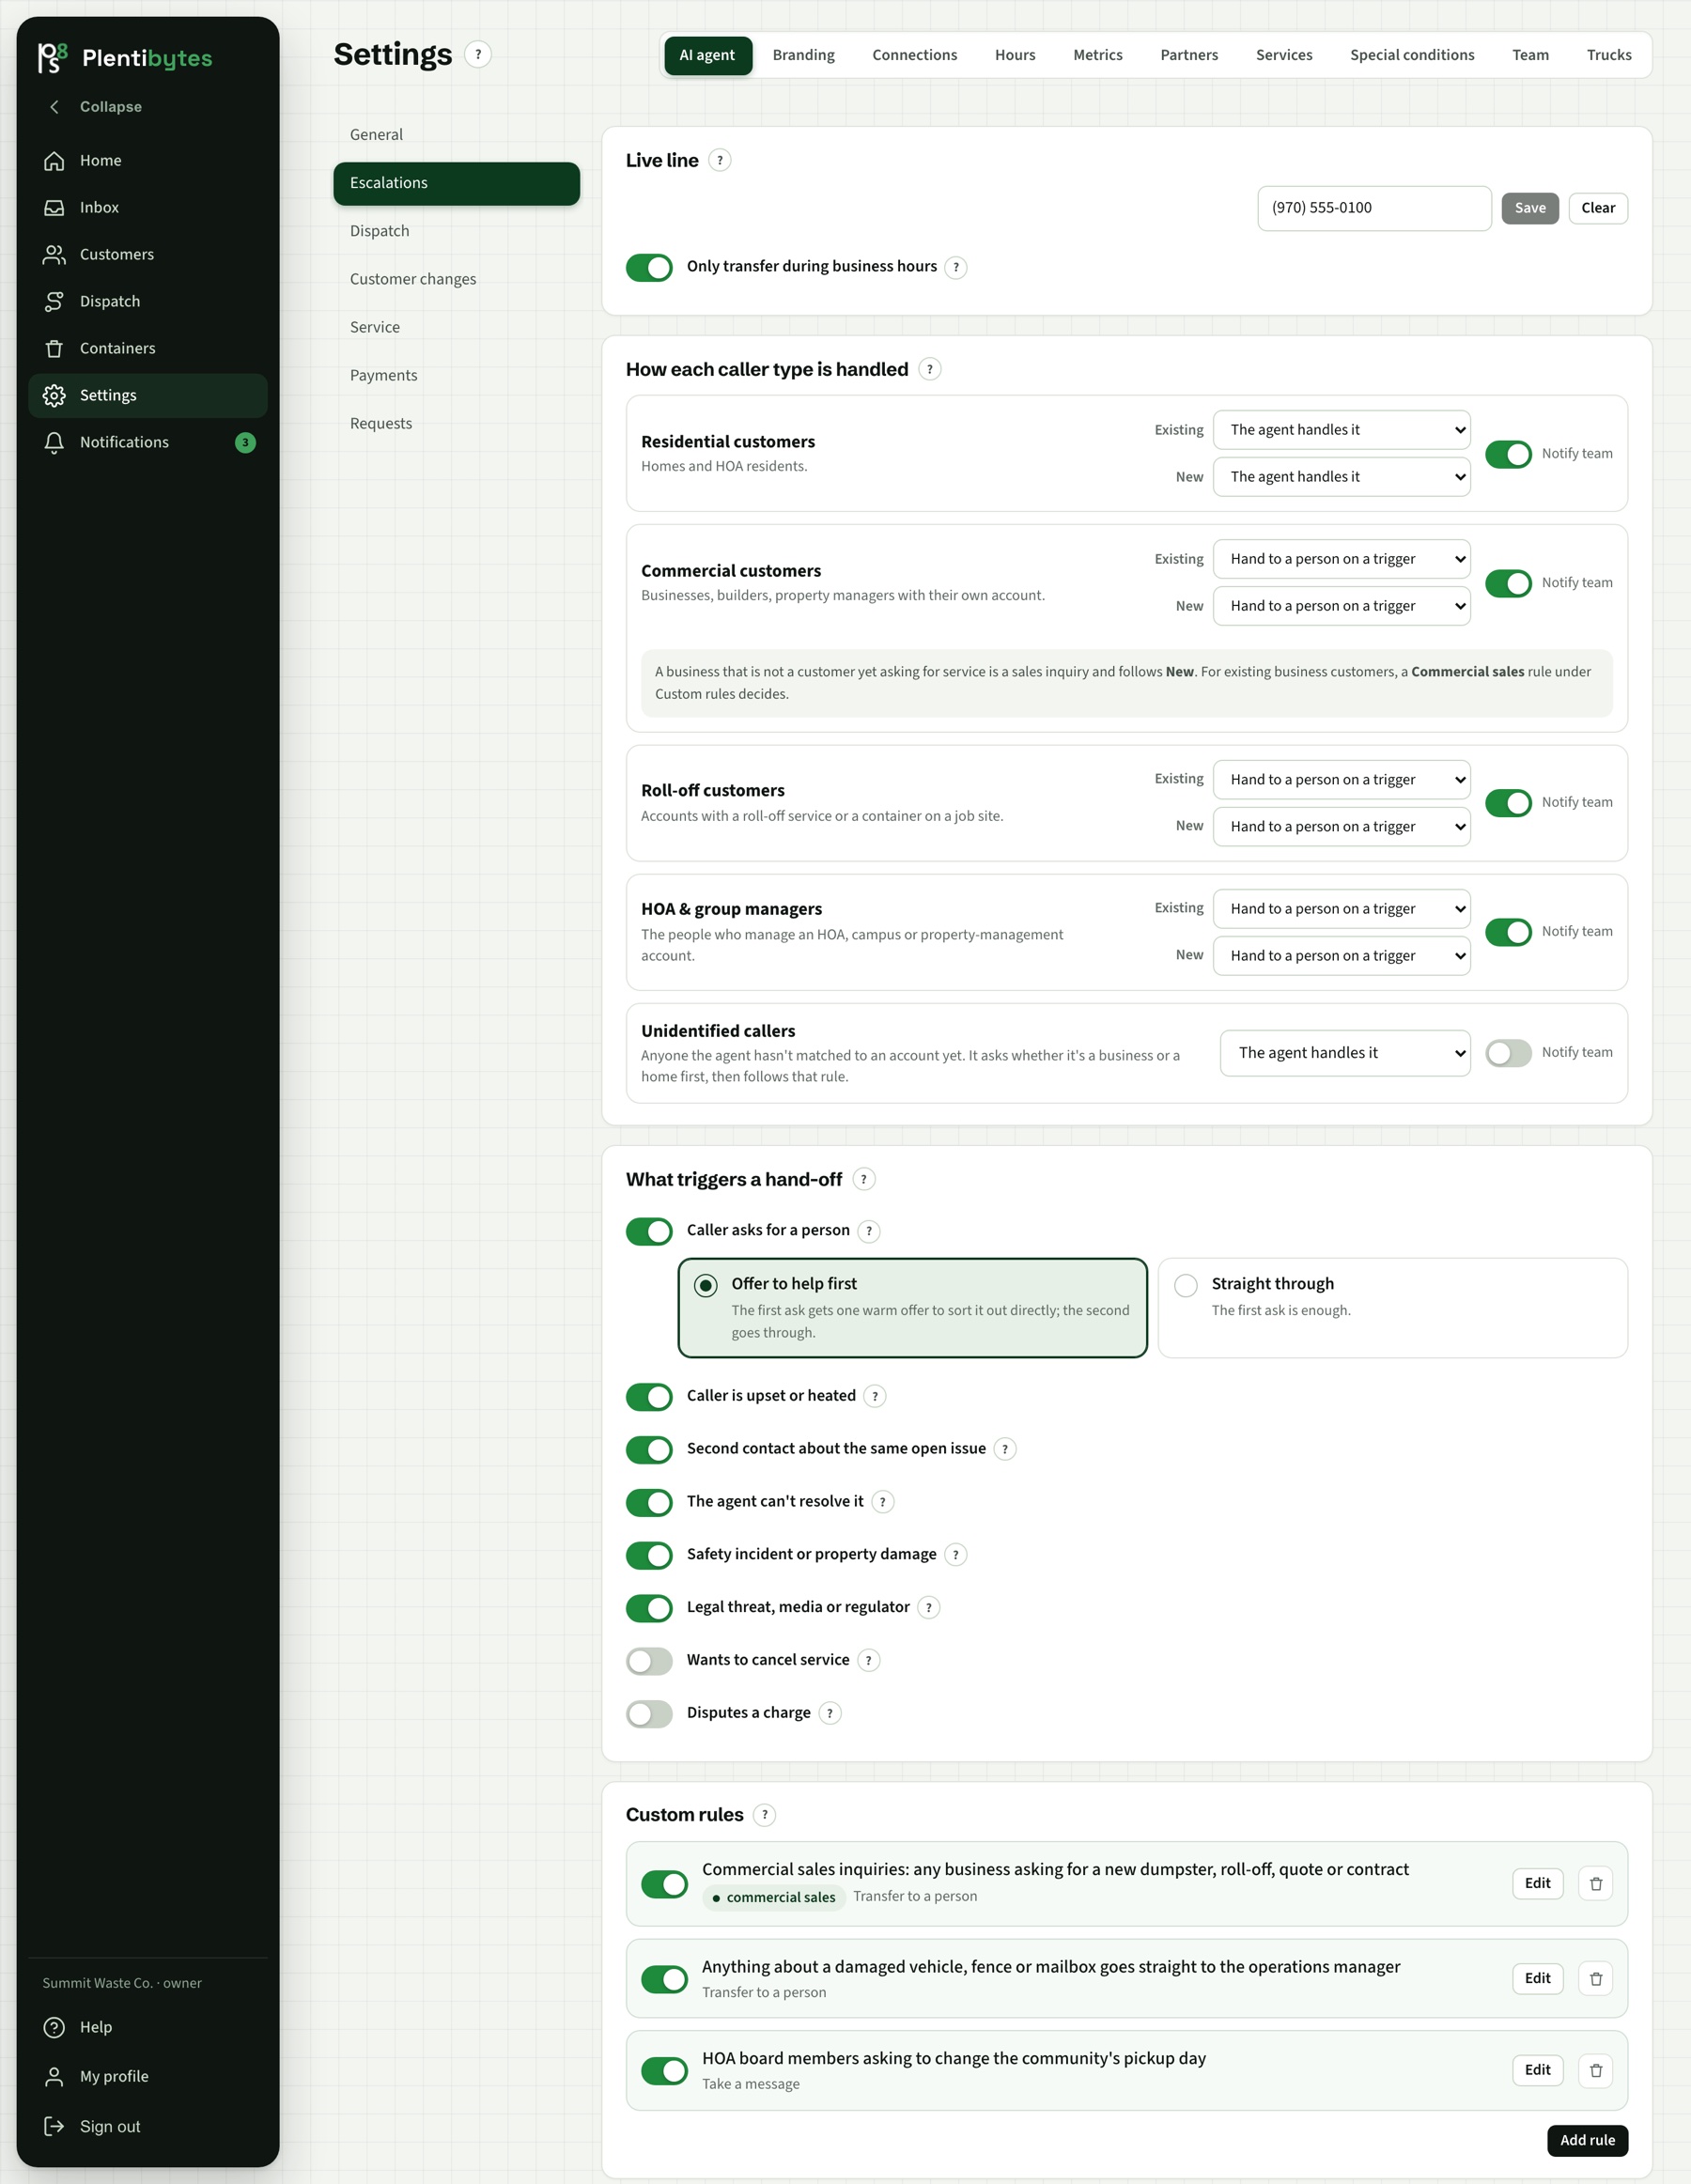Enable Wants to cancel service trigger
This screenshot has width=1691, height=2184.
click(649, 1662)
